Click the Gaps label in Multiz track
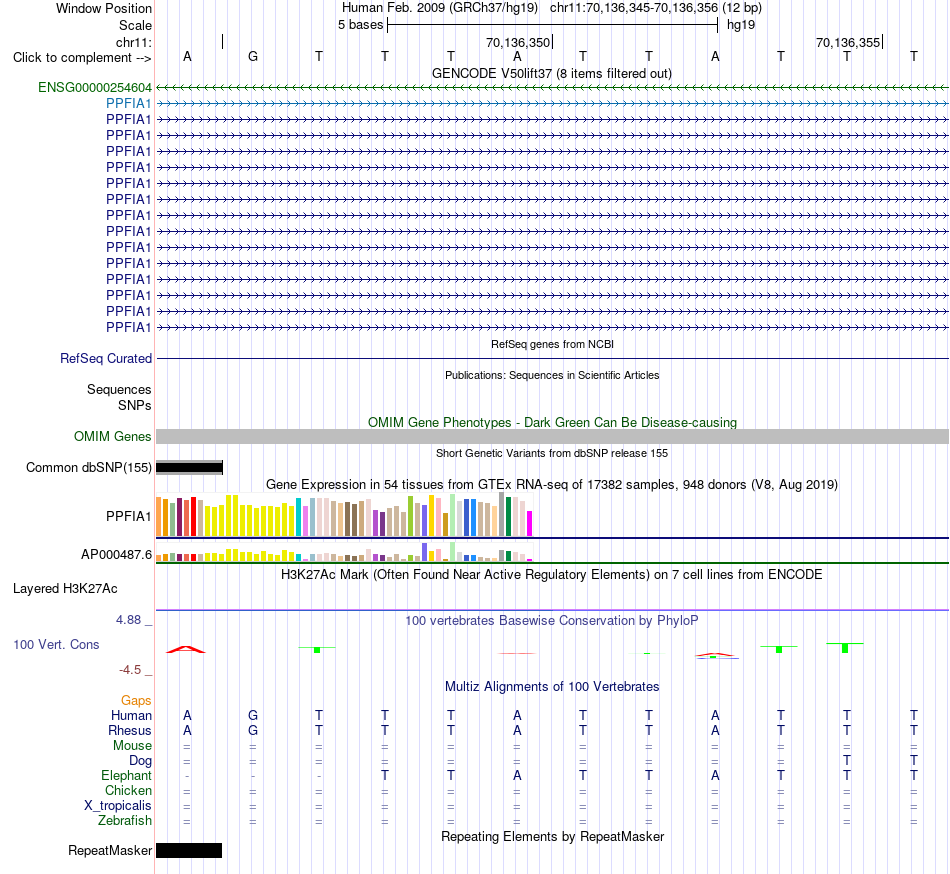 tap(136, 701)
